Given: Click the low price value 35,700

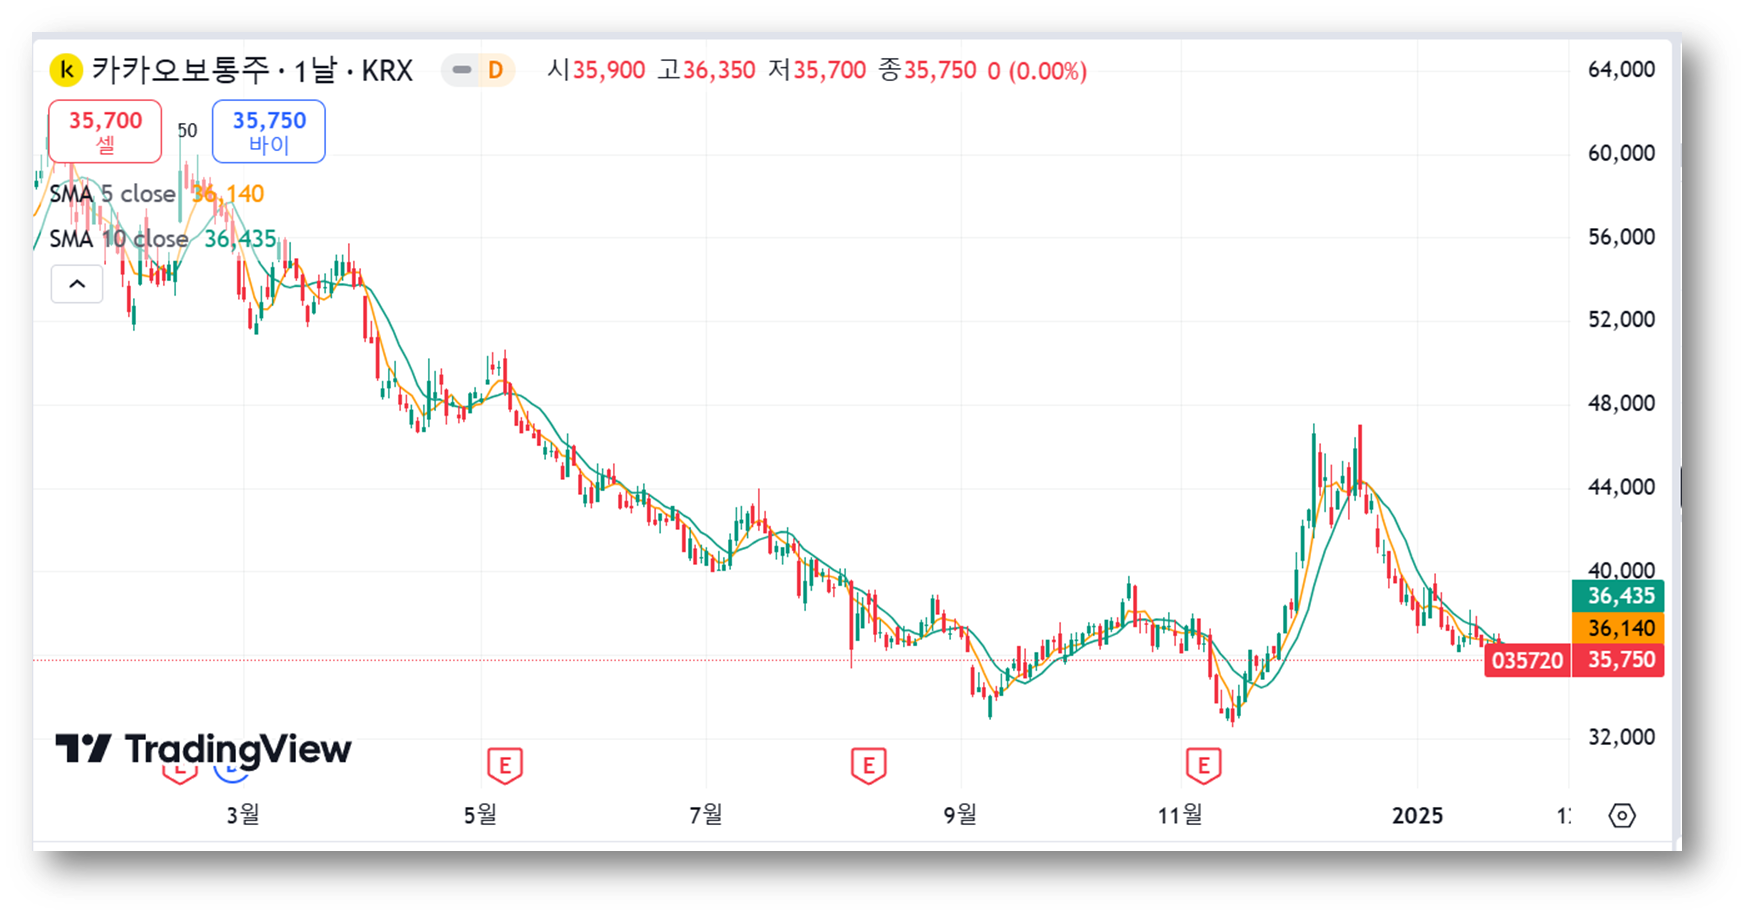Looking at the screenshot, I should click(x=830, y=71).
